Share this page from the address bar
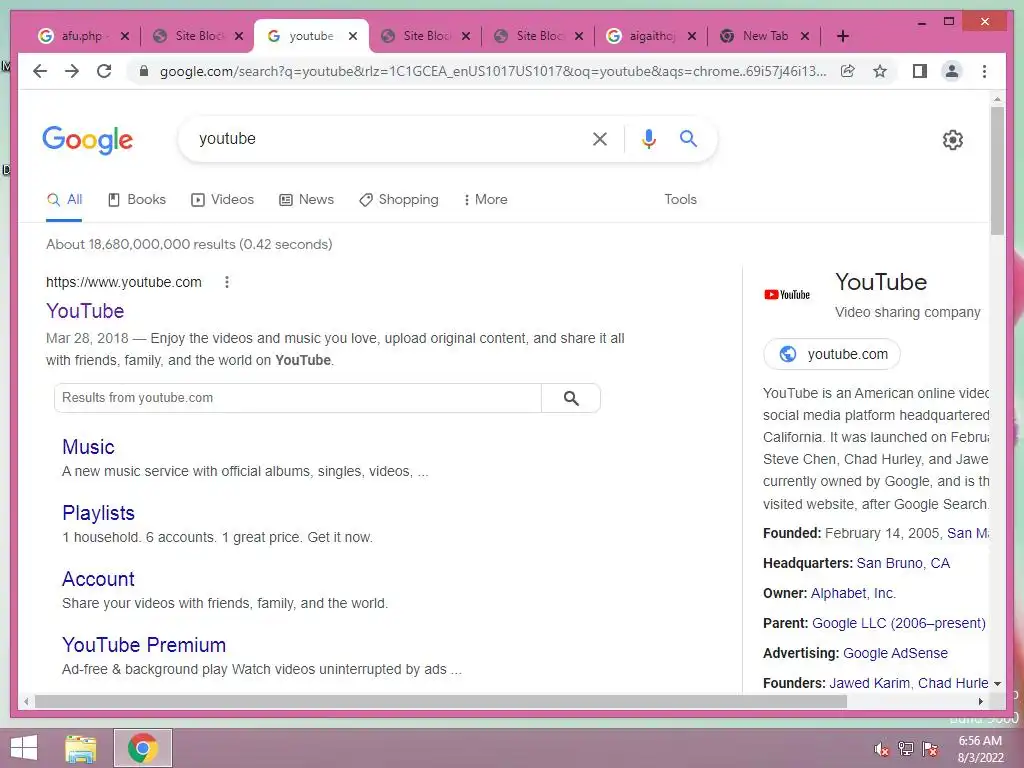The width and height of the screenshot is (1024, 768). click(x=848, y=71)
